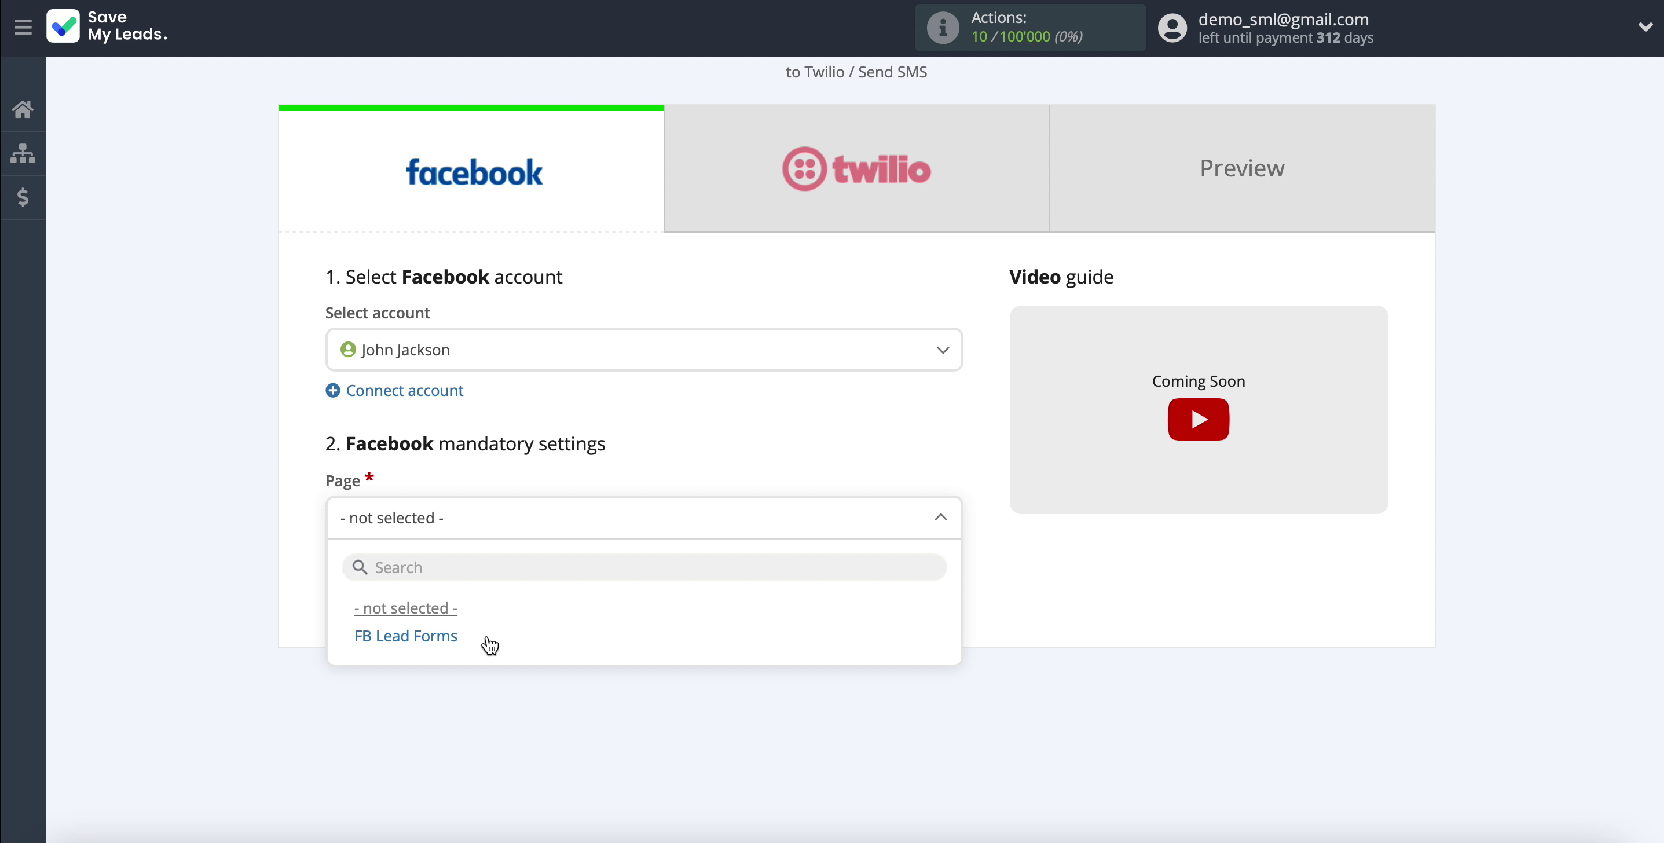Click the Coming Soon video thumbnail
This screenshot has height=843, width=1664.
(x=1199, y=410)
